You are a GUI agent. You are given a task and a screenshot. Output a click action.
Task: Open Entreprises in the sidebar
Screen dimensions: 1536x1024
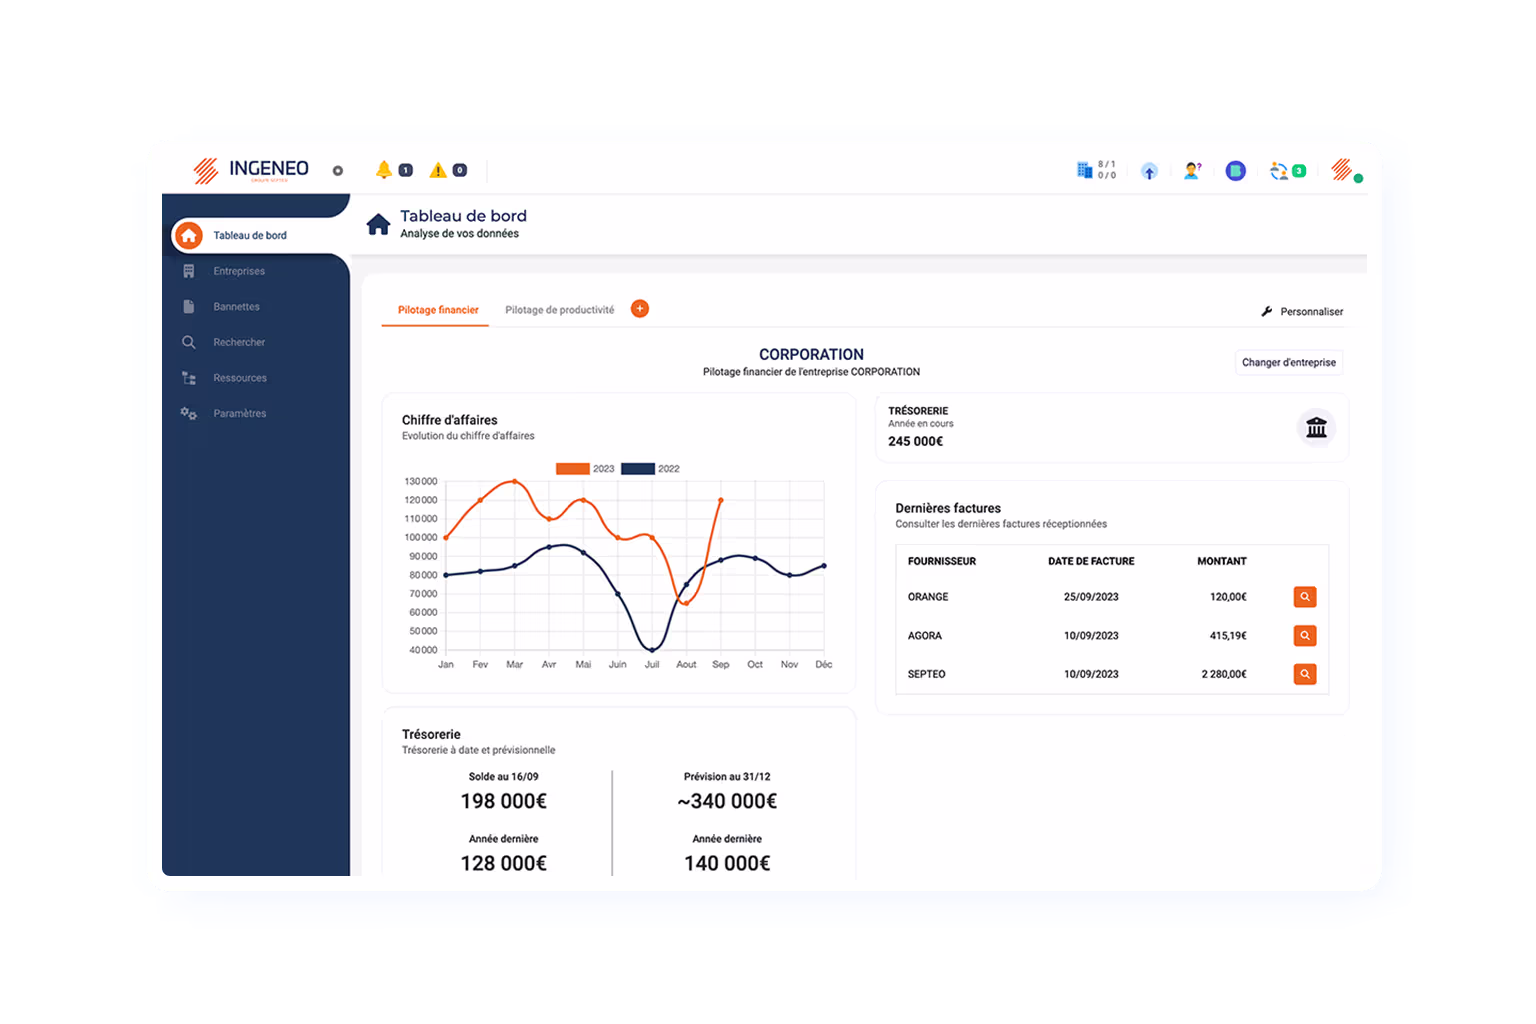pyautogui.click(x=239, y=271)
